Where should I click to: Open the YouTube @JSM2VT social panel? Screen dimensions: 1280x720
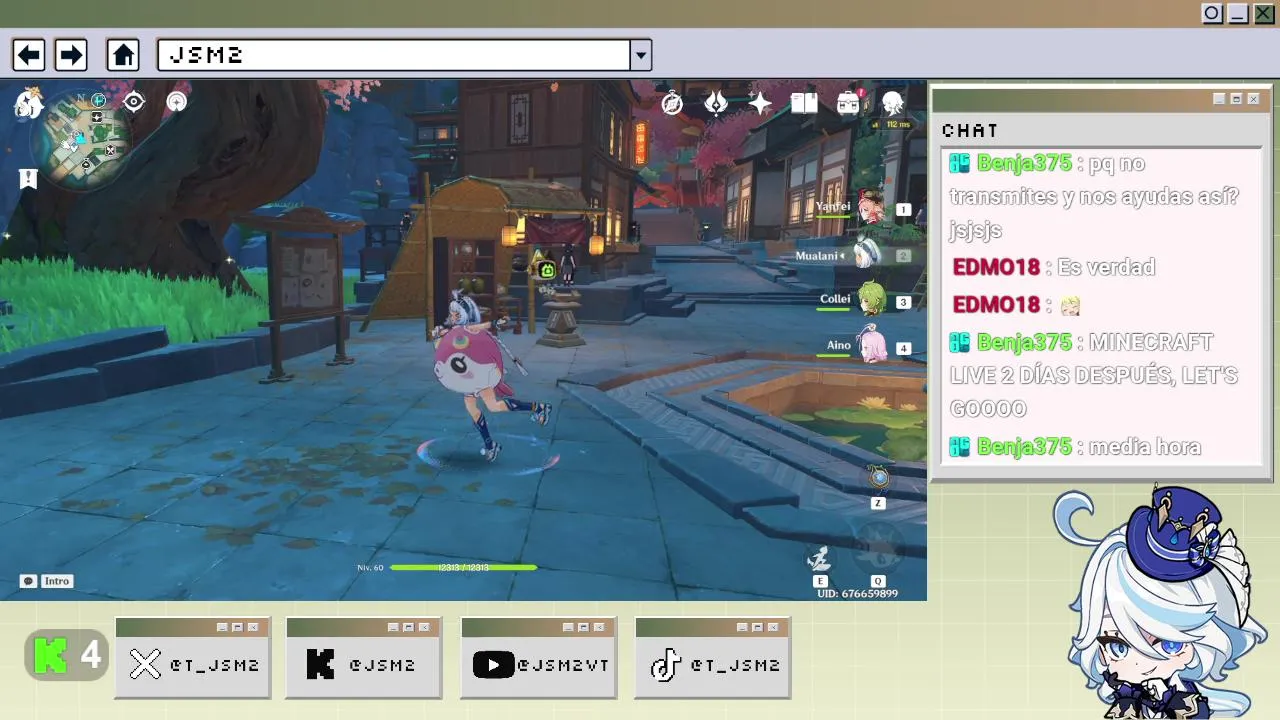[x=539, y=657]
